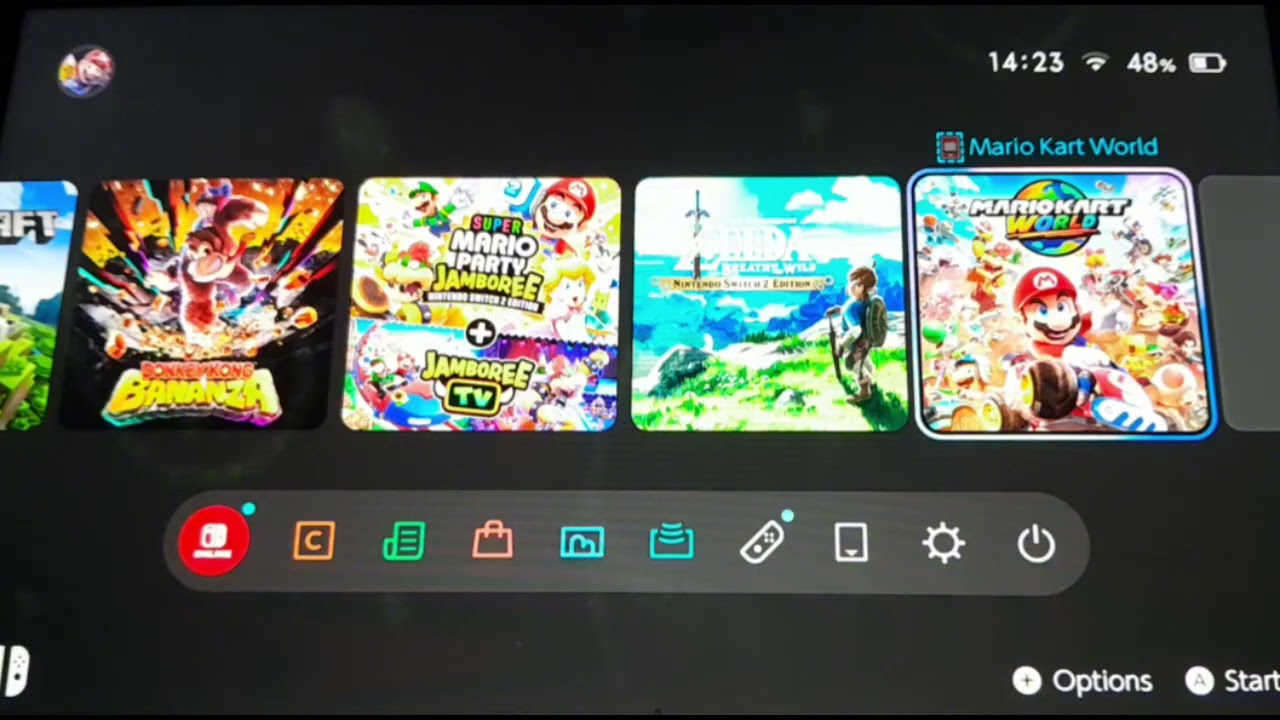Open the Album icon
Viewport: 1280px width, 720px height.
coord(582,542)
